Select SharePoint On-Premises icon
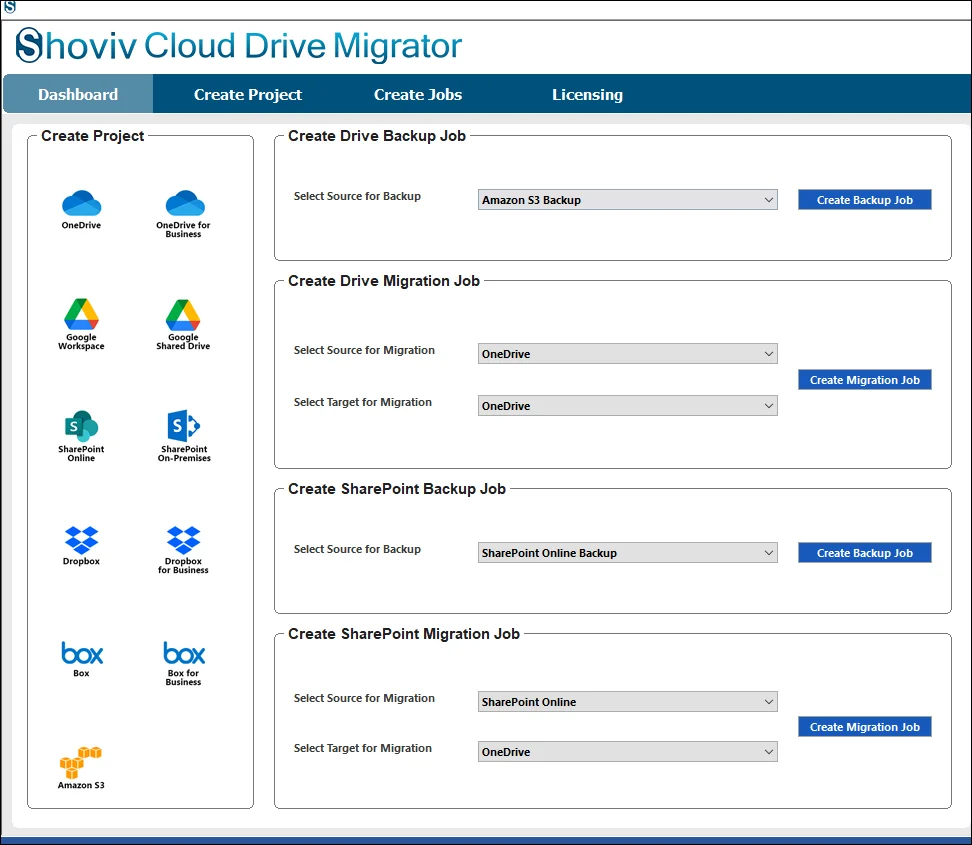This screenshot has width=972, height=845. (x=183, y=436)
